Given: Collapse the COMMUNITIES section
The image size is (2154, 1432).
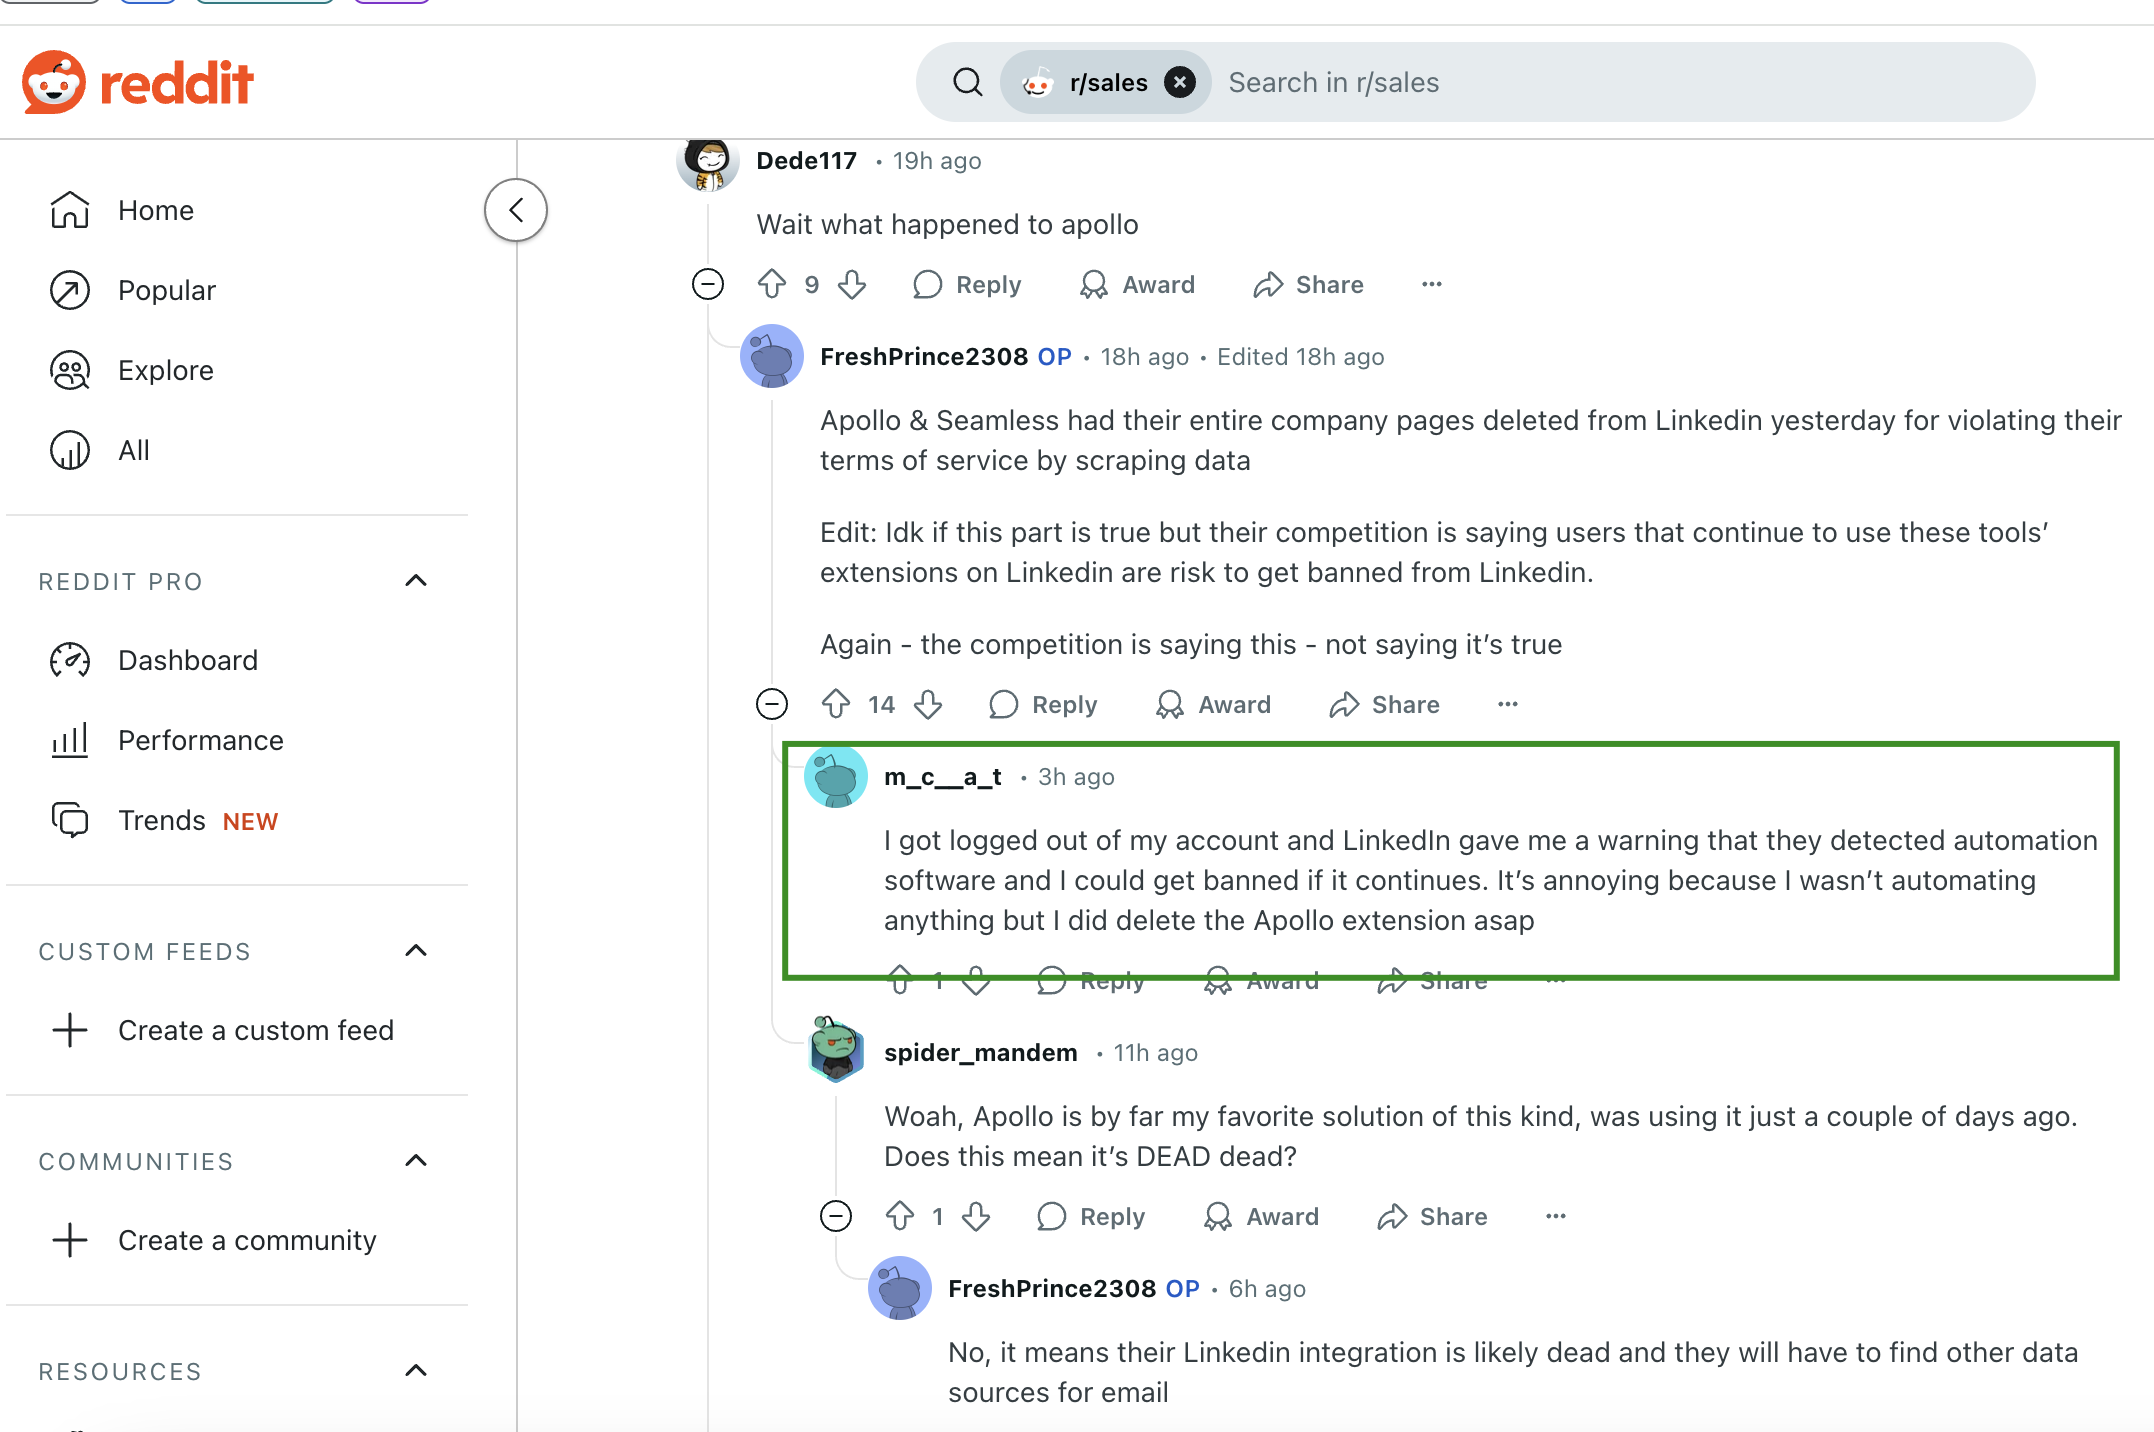Looking at the screenshot, I should (415, 1160).
